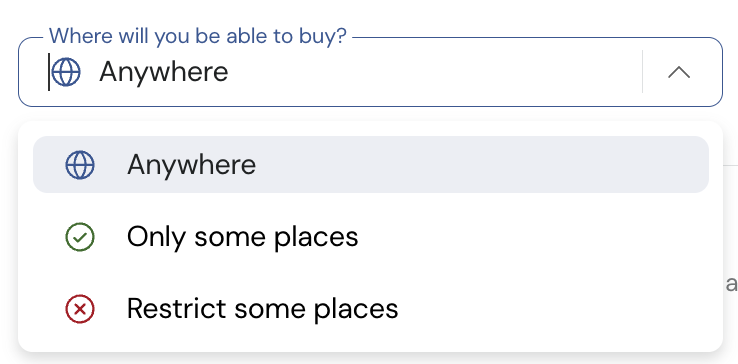Click the divider line beside the chevron
This screenshot has height=364, width=738.
642,72
